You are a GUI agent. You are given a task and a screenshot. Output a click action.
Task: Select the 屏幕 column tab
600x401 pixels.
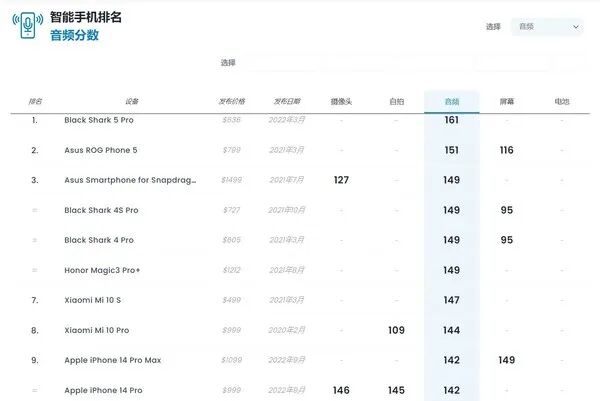click(507, 101)
